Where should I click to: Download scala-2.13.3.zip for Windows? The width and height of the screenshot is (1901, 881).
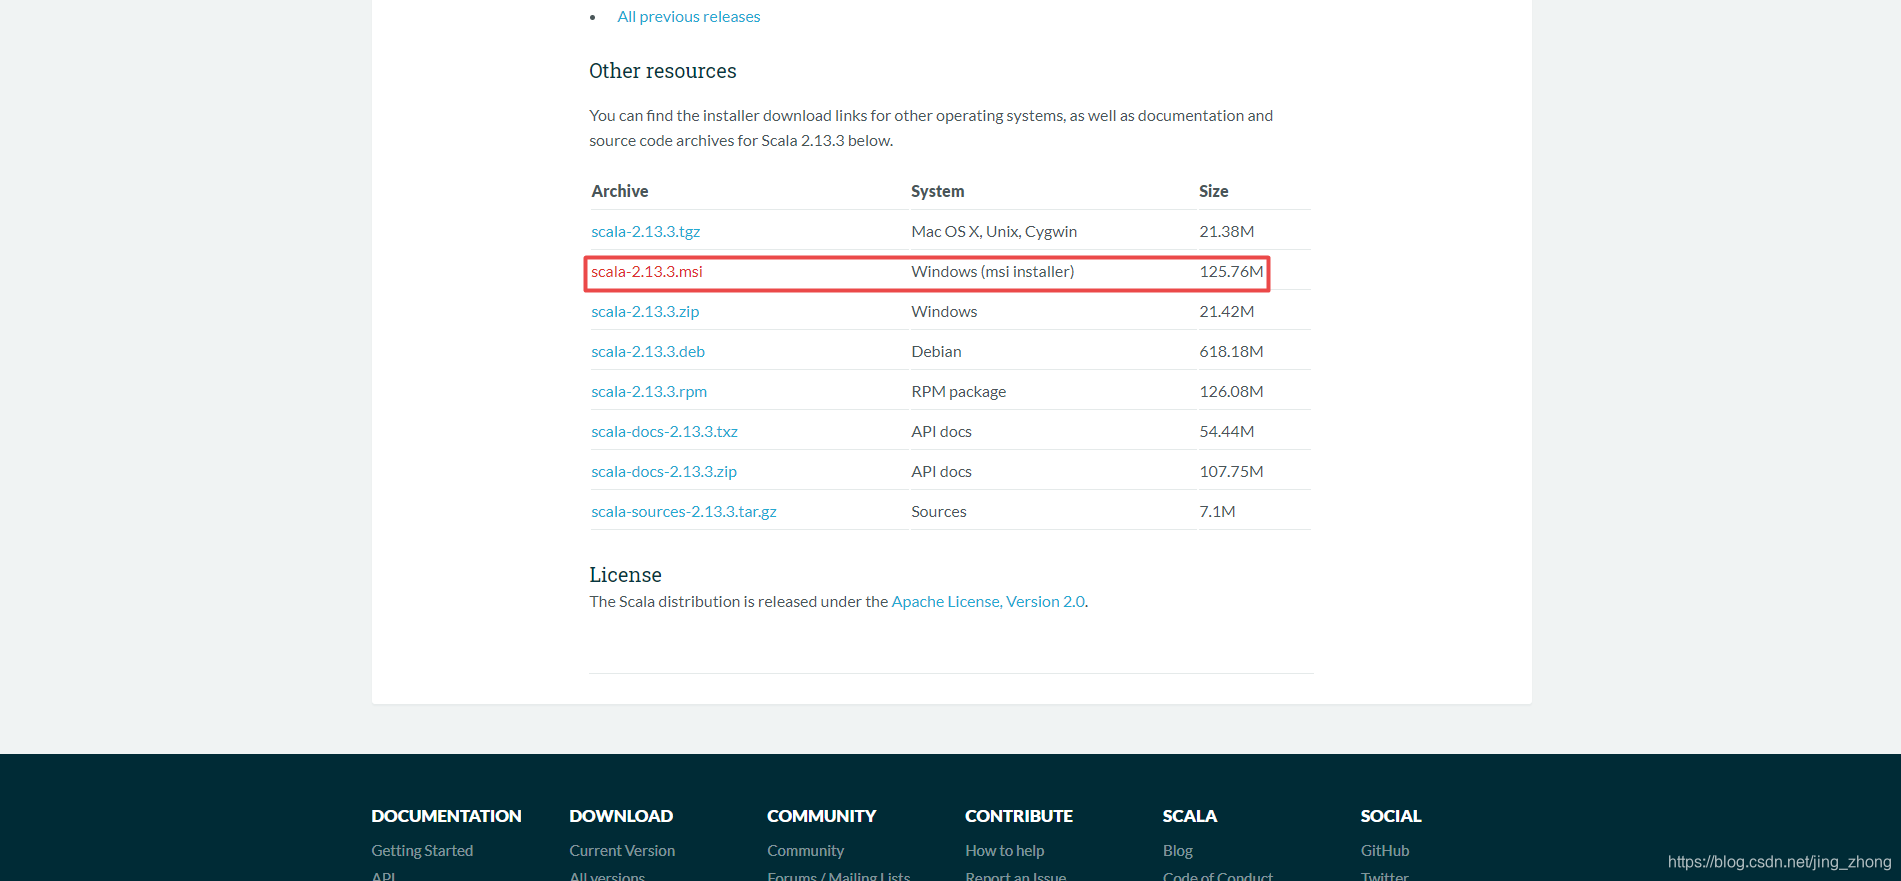point(645,311)
